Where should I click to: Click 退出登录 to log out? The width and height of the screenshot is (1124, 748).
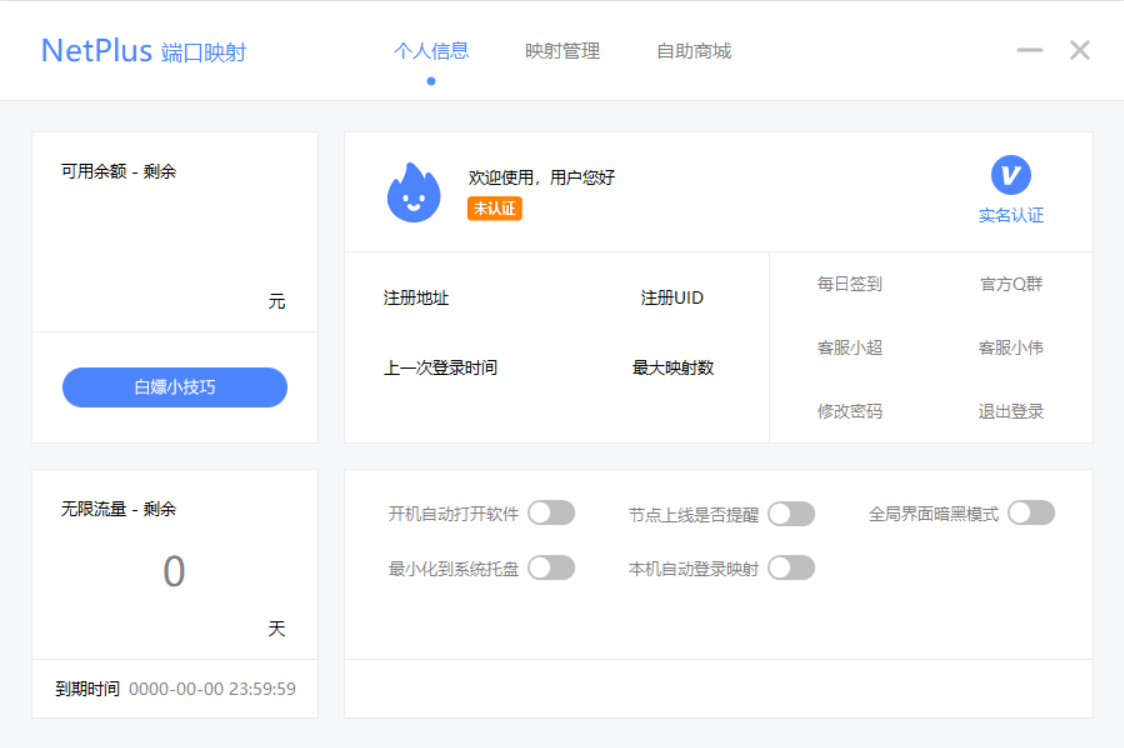tap(1010, 411)
